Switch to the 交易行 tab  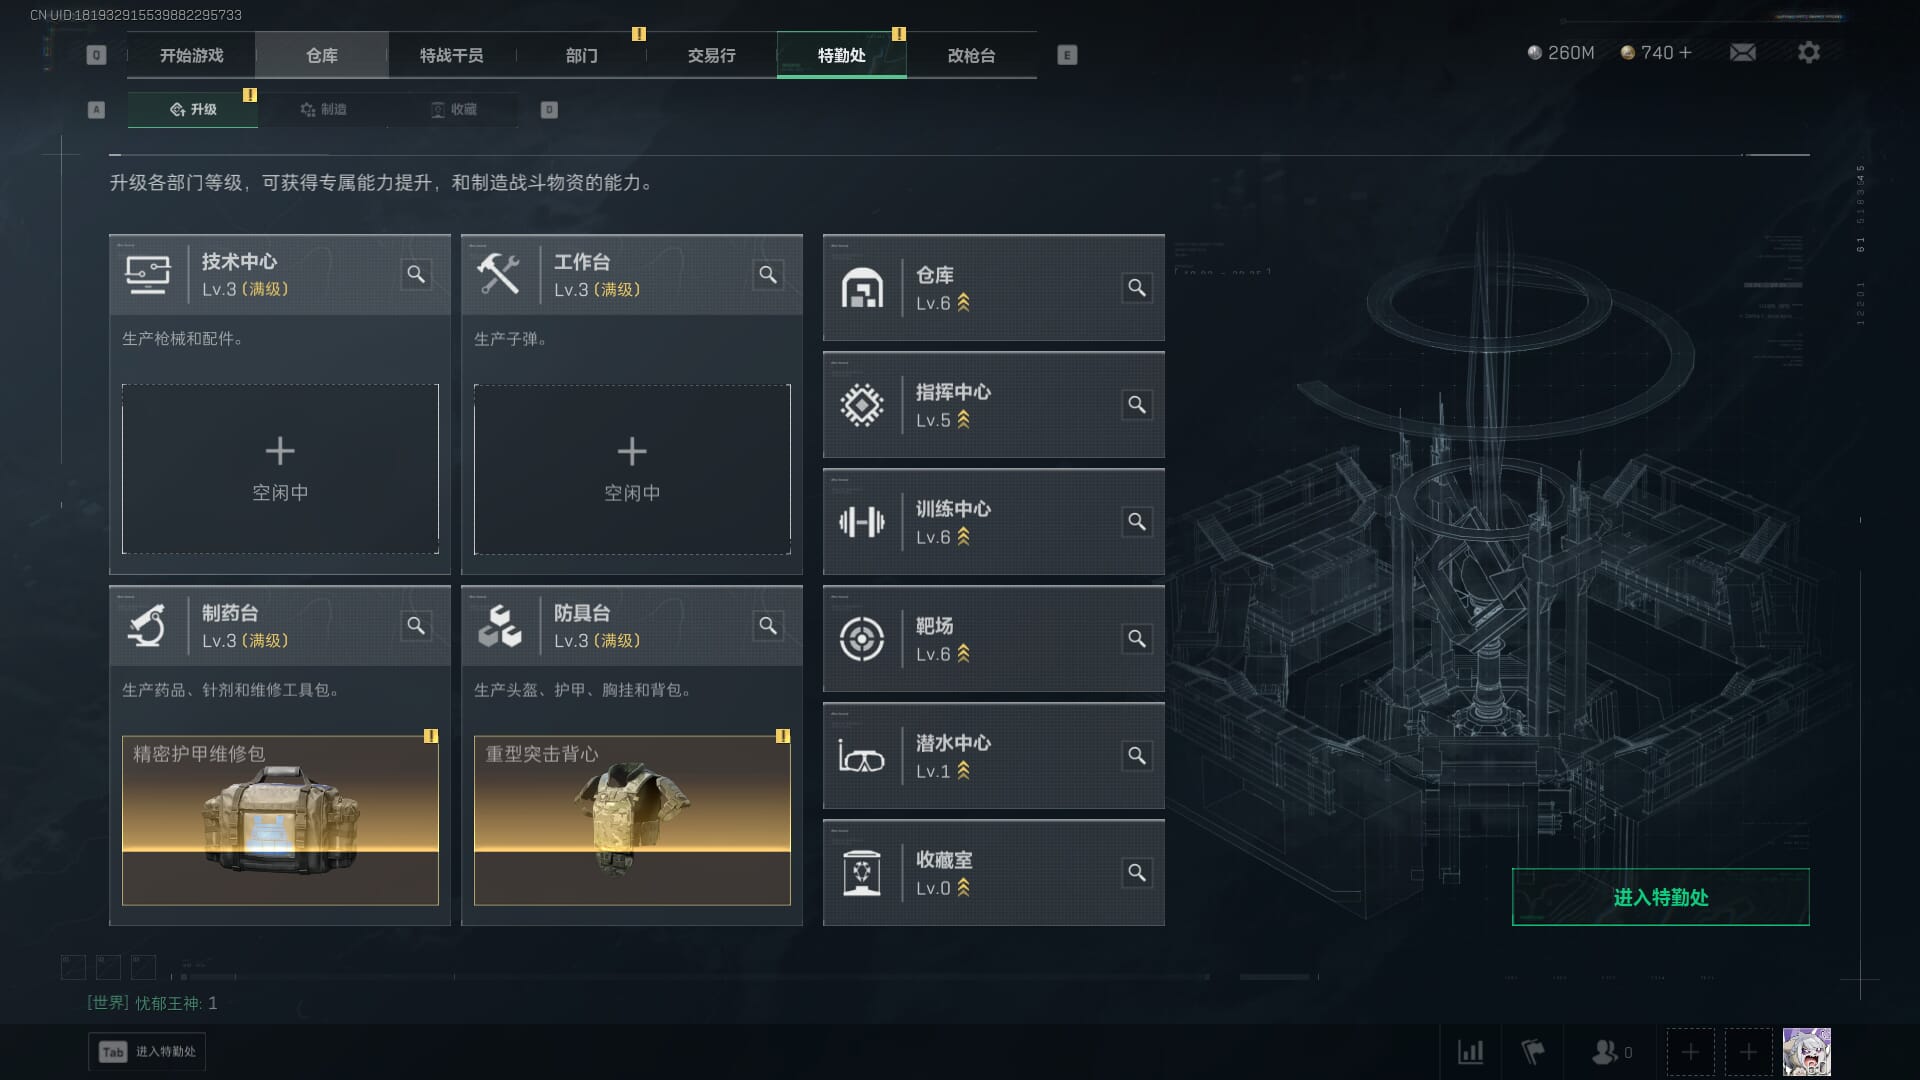click(711, 55)
